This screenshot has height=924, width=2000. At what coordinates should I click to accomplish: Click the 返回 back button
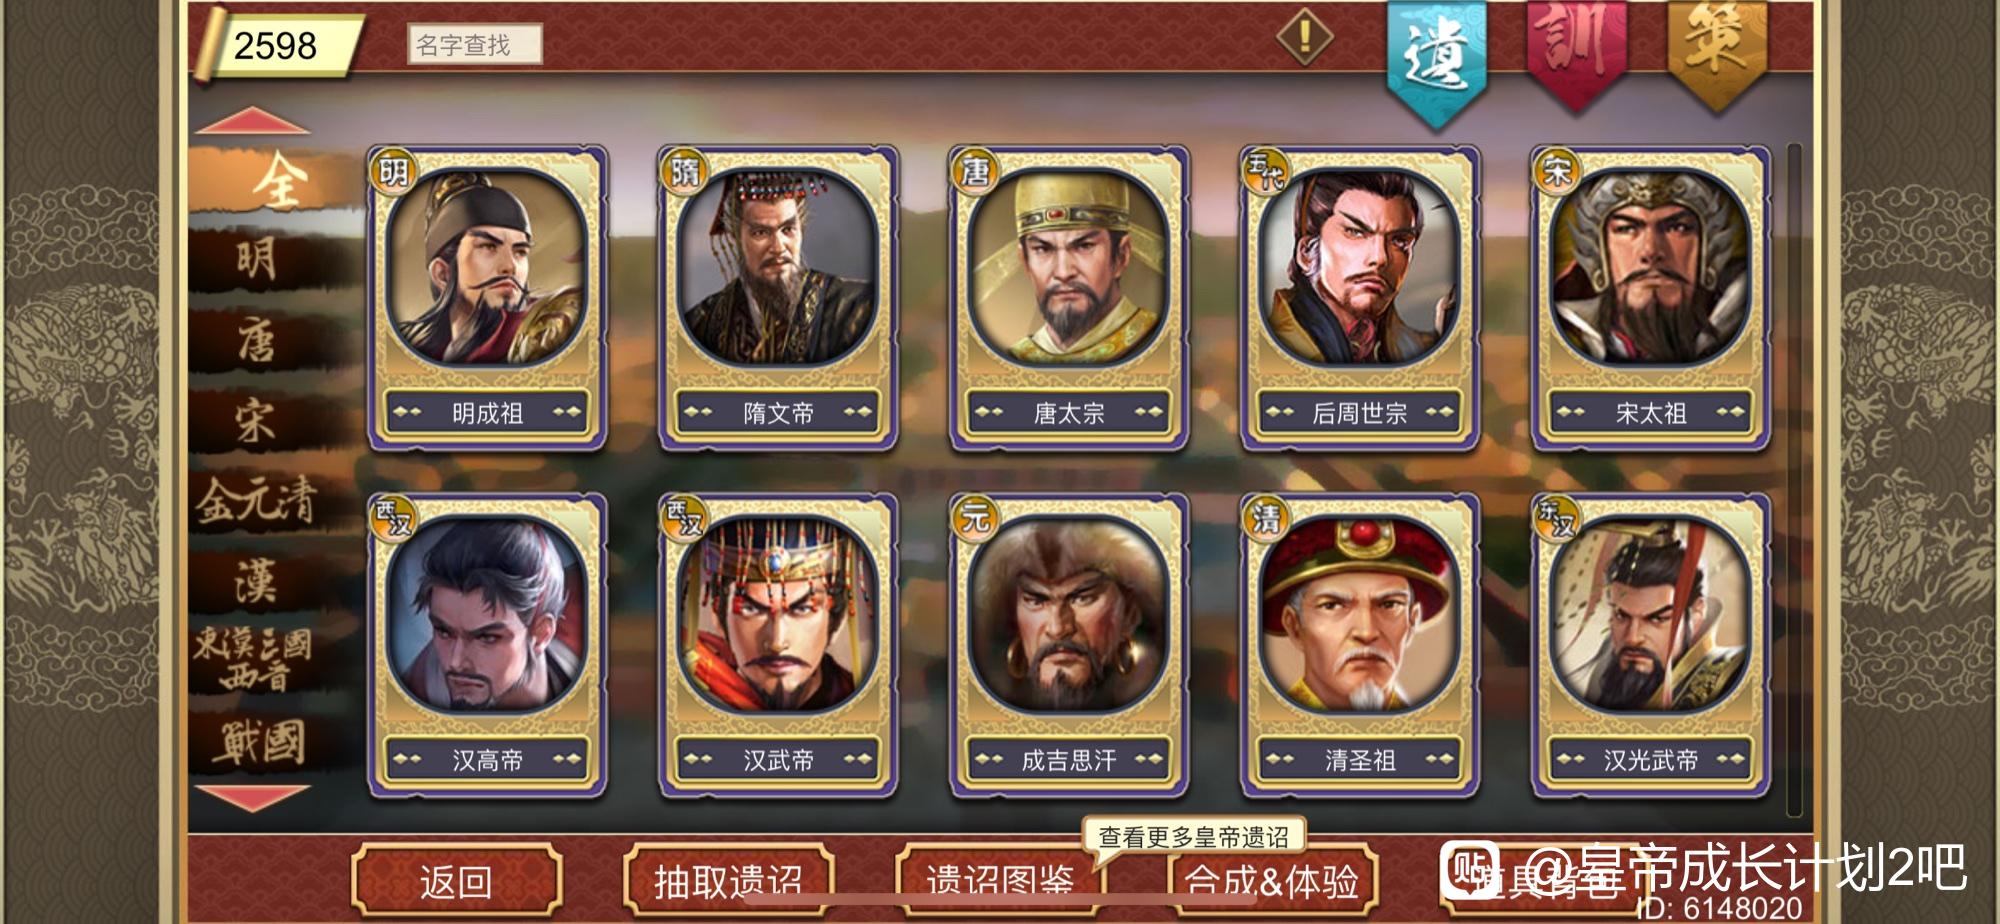[x=456, y=881]
